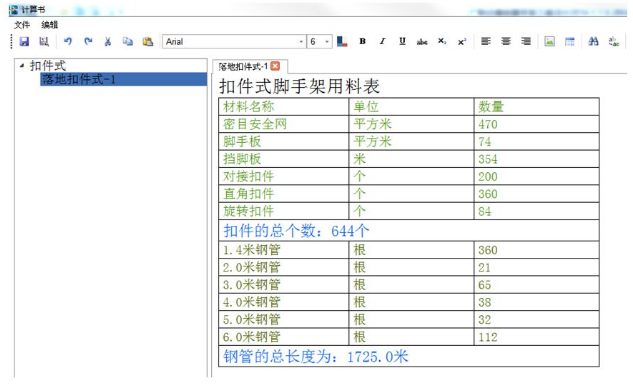The image size is (633, 391).
Task: Click the quantity 112 cell
Action: point(537,337)
